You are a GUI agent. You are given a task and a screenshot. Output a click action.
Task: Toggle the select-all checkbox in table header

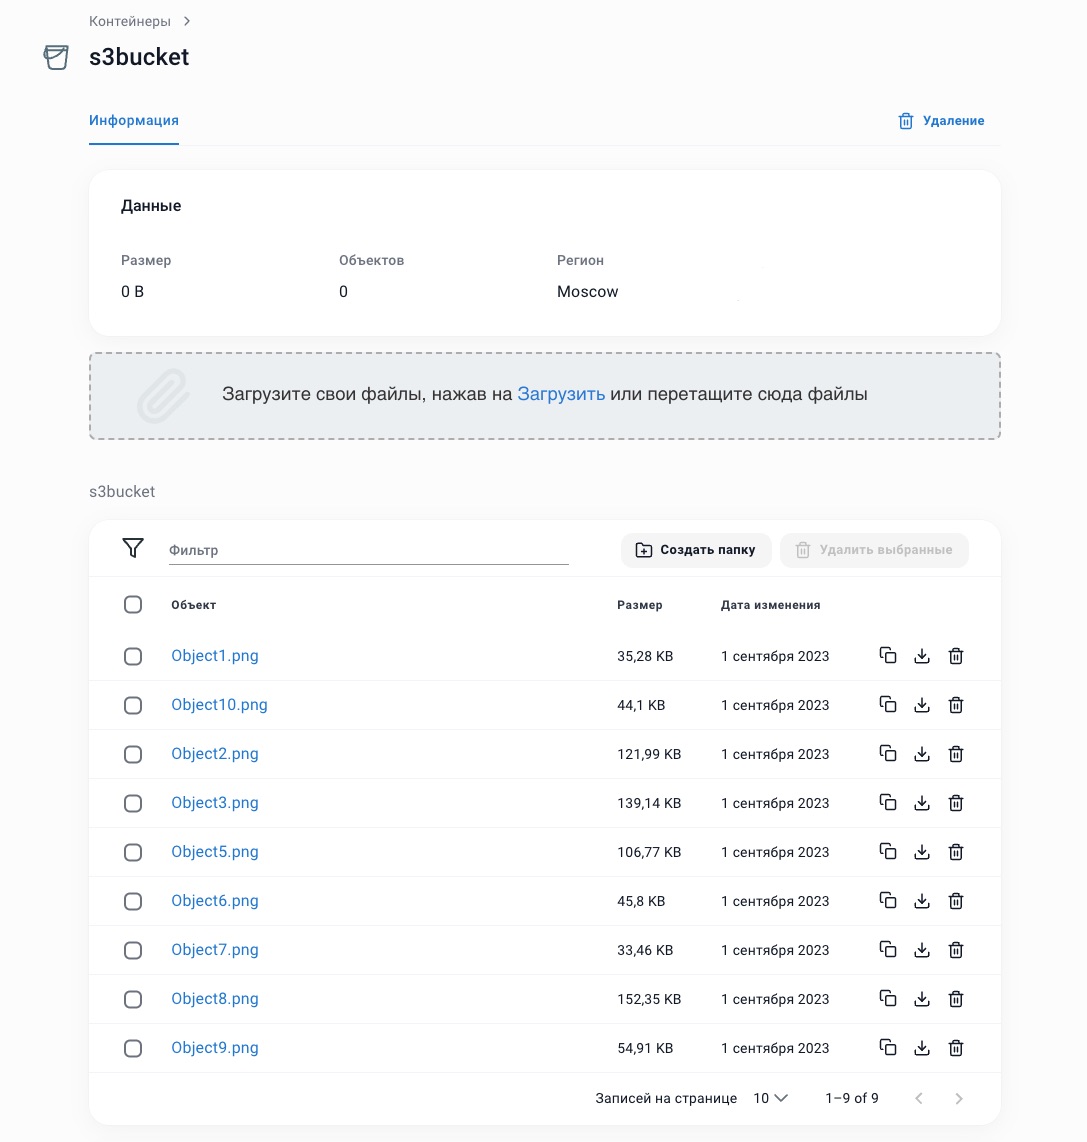133,605
